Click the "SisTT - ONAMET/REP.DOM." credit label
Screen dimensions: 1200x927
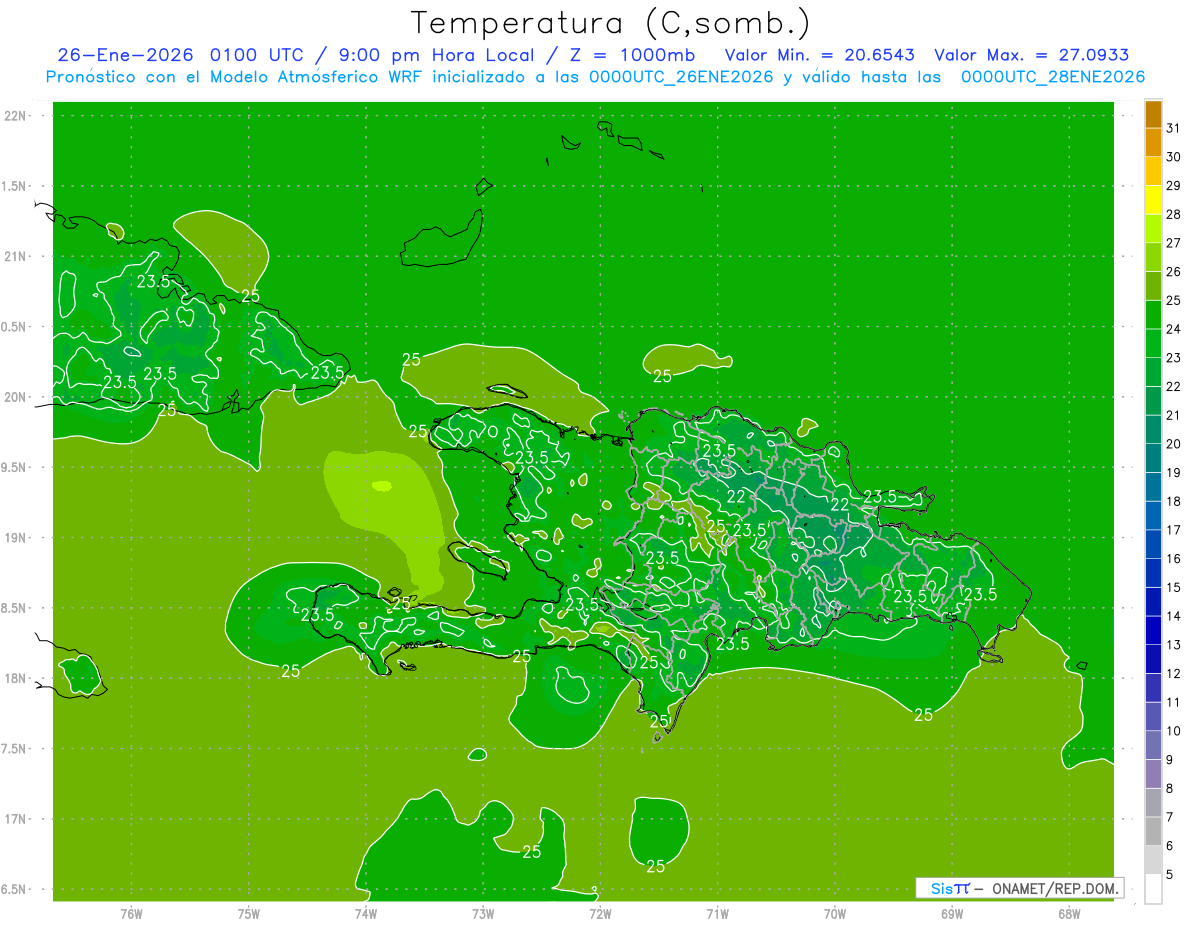coord(1020,888)
